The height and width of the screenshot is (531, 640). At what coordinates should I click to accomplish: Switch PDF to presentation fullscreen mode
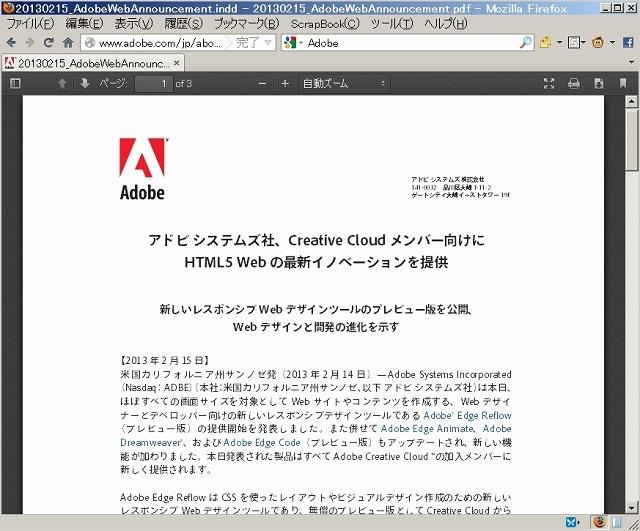coord(548,84)
